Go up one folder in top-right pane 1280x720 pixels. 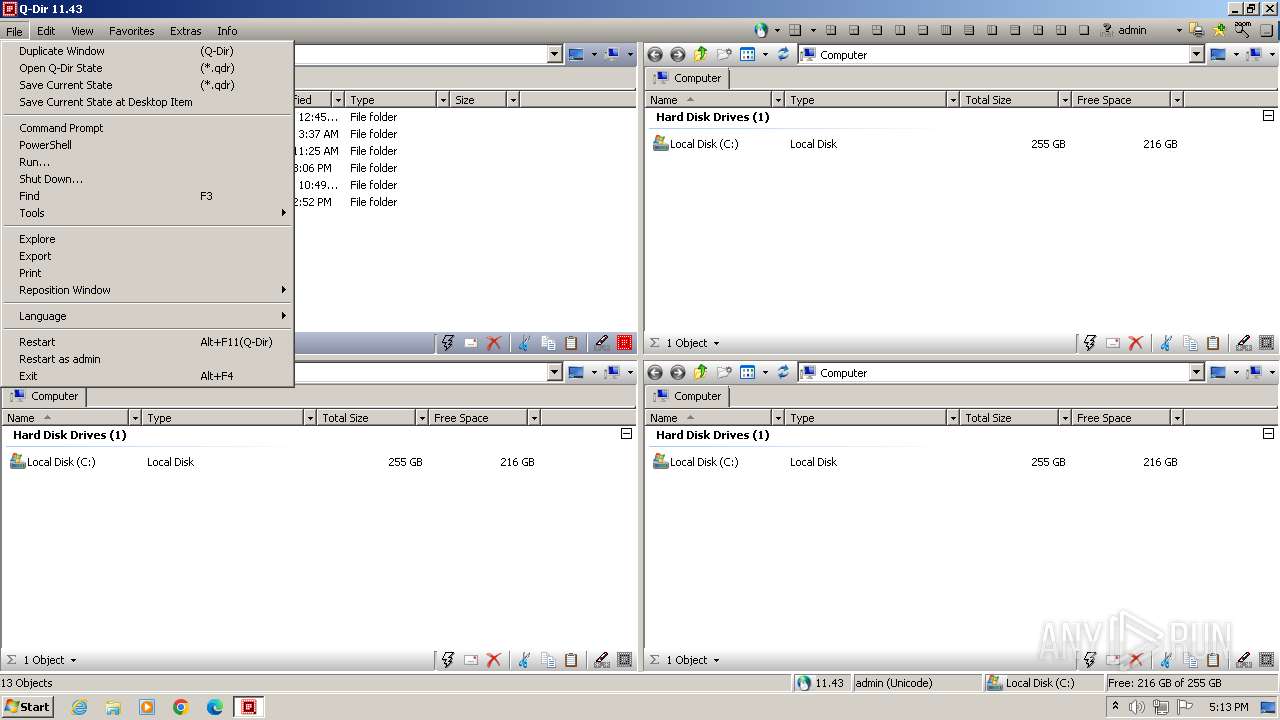click(700, 55)
